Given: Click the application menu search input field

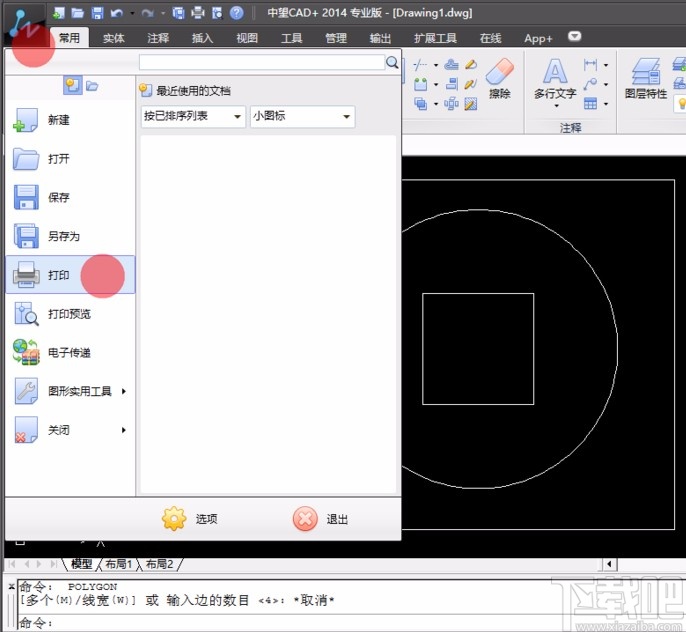Looking at the screenshot, I should point(262,63).
